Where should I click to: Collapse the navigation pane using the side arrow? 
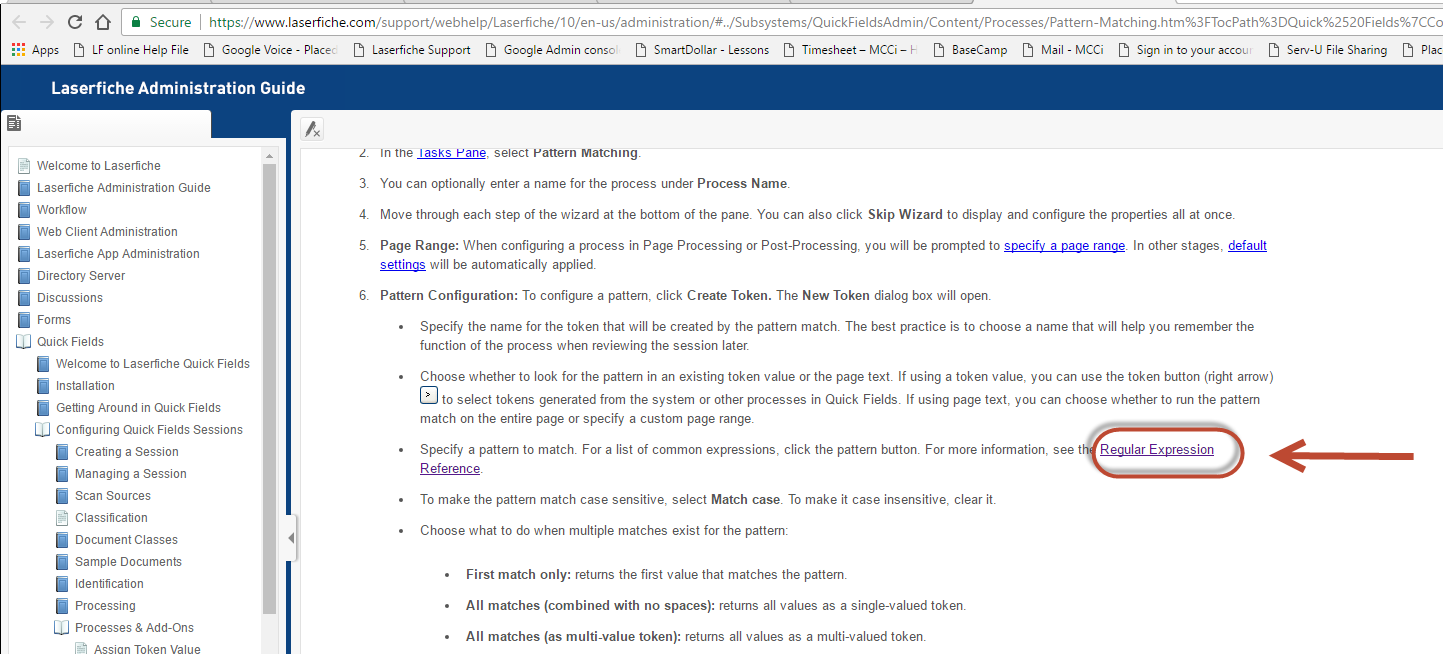(x=291, y=538)
